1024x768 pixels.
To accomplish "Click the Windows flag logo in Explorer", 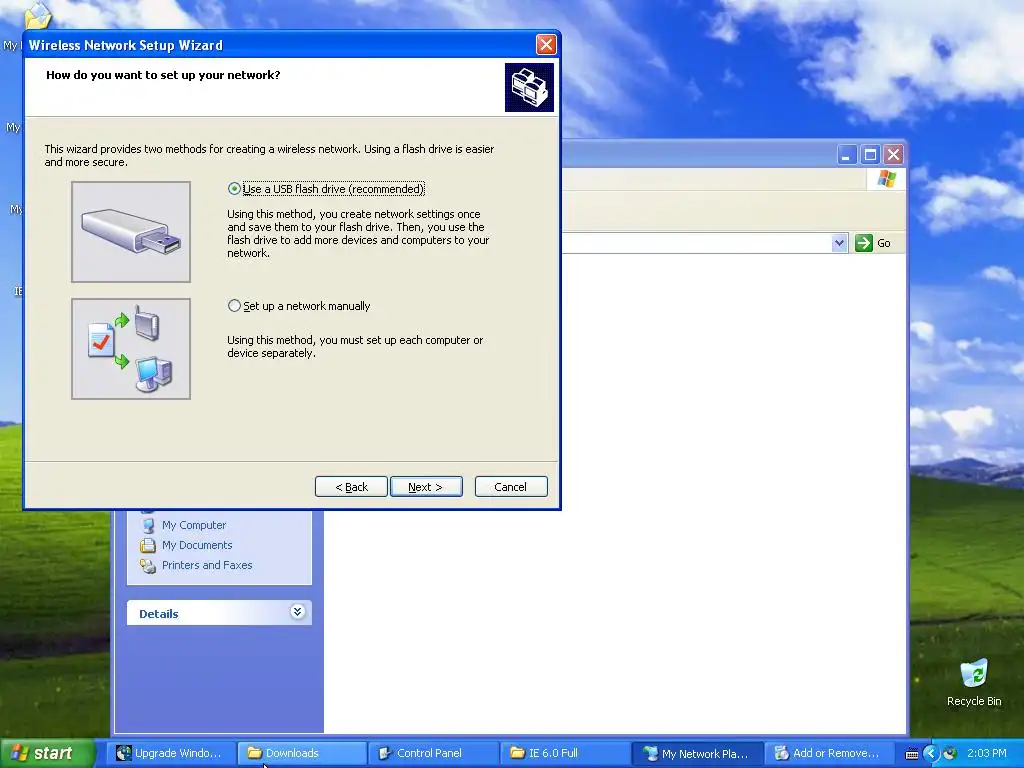I will [886, 179].
